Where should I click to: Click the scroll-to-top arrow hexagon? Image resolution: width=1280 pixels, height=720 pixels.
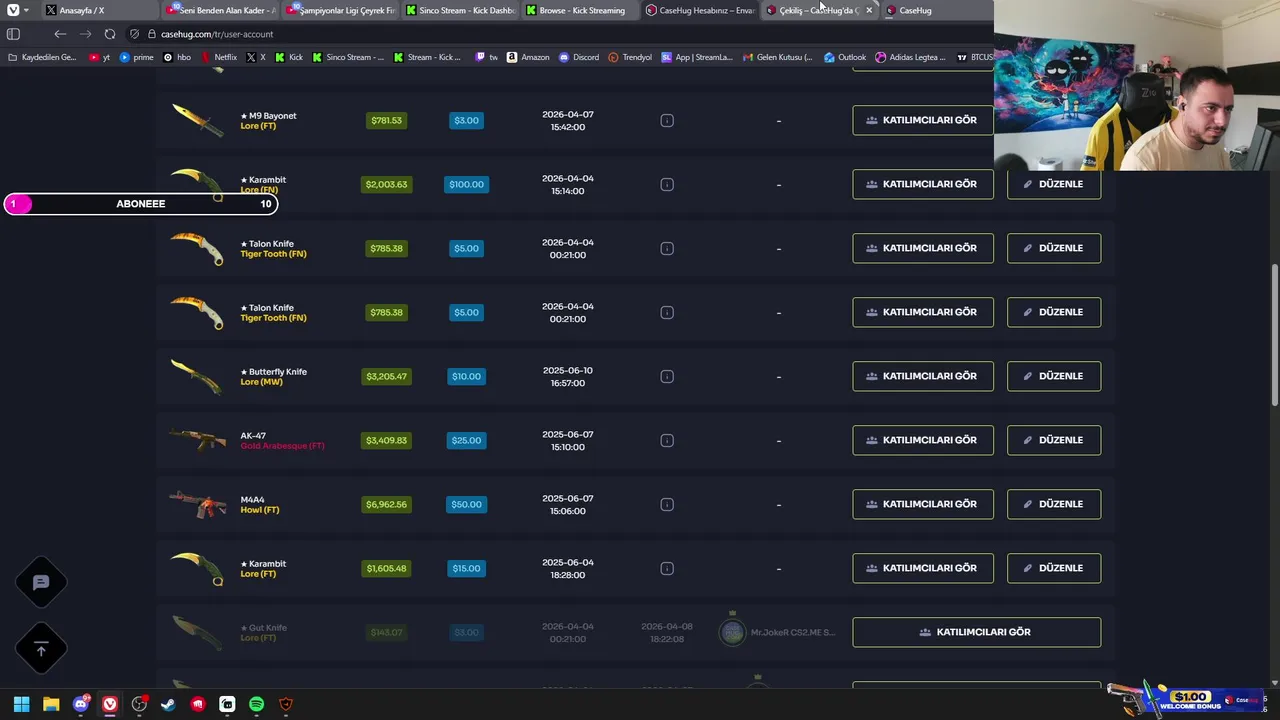click(x=41, y=650)
